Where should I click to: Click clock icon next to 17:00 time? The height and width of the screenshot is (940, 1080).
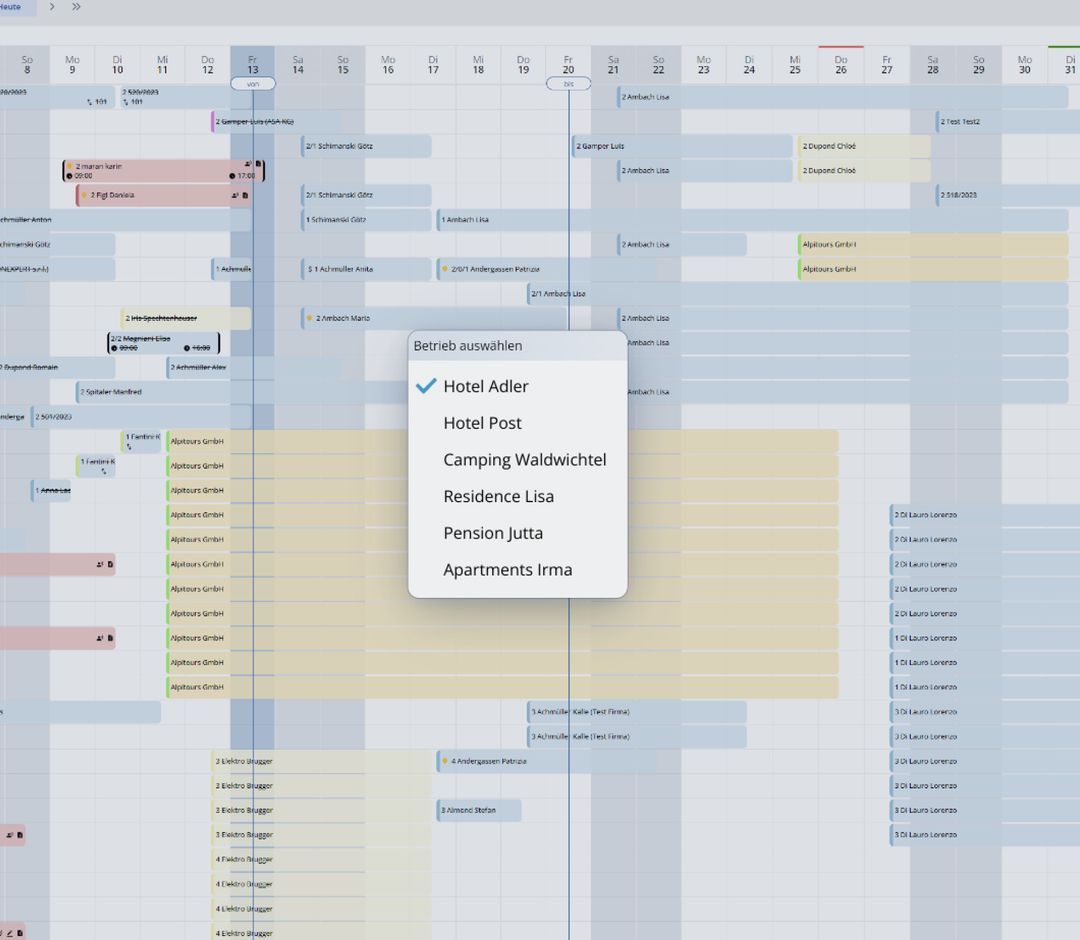232,176
